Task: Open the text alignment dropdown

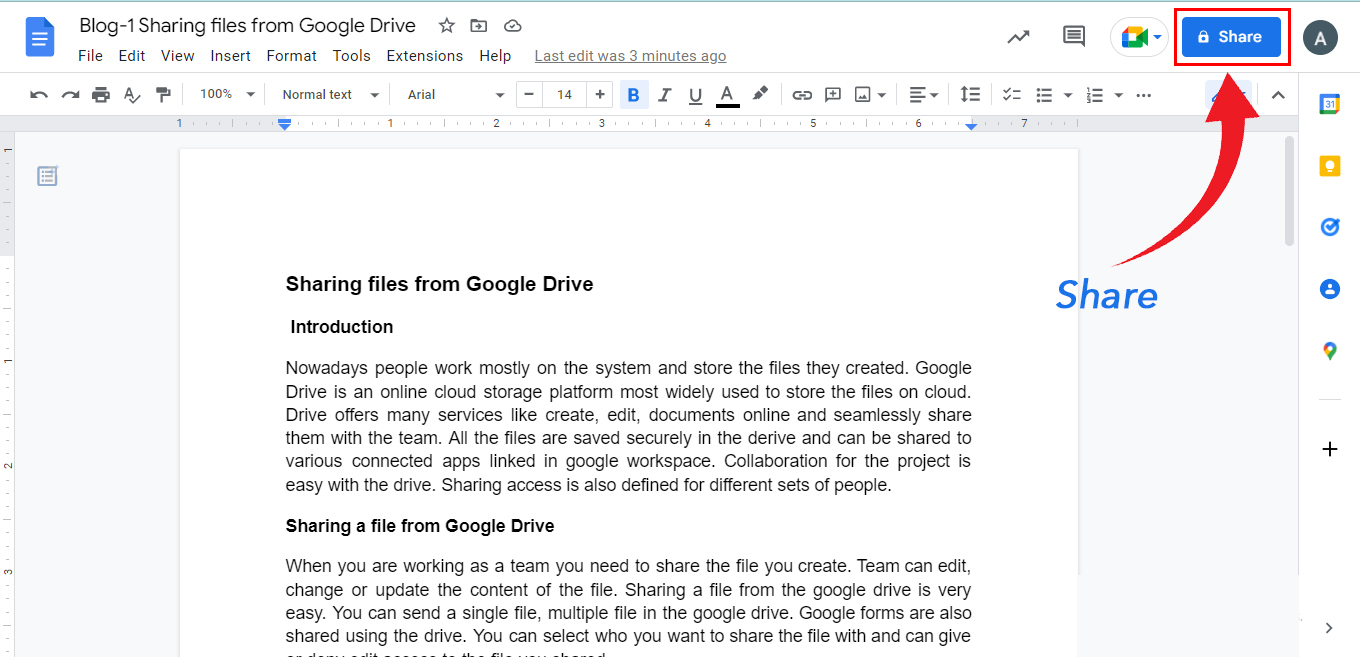Action: (x=924, y=95)
